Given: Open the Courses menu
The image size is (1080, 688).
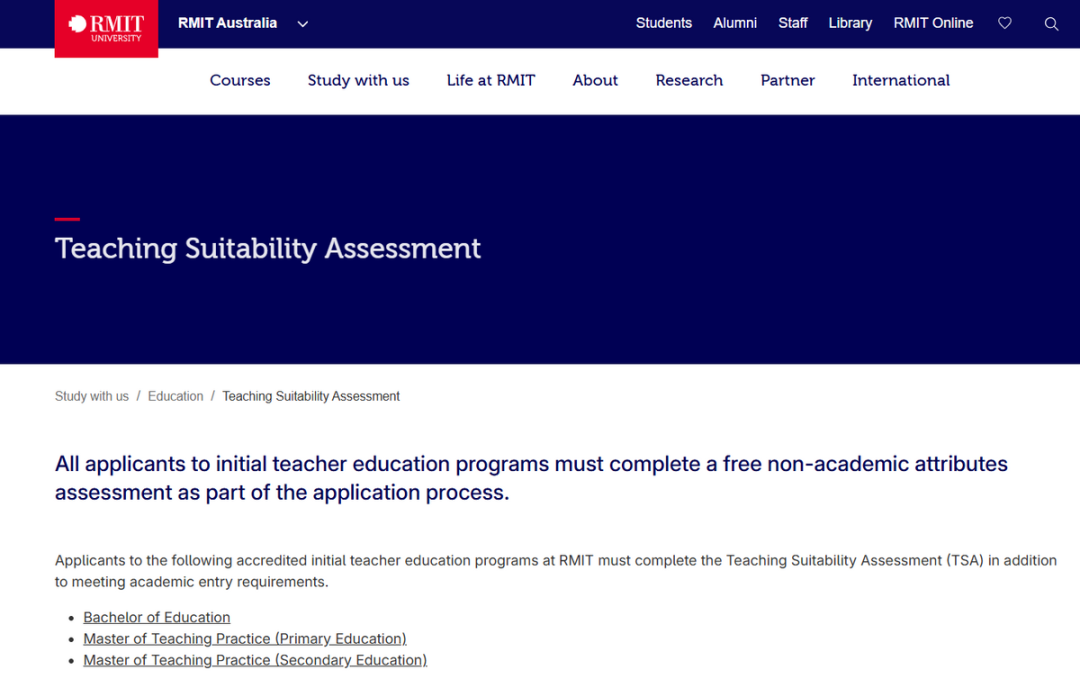Looking at the screenshot, I should click(240, 80).
